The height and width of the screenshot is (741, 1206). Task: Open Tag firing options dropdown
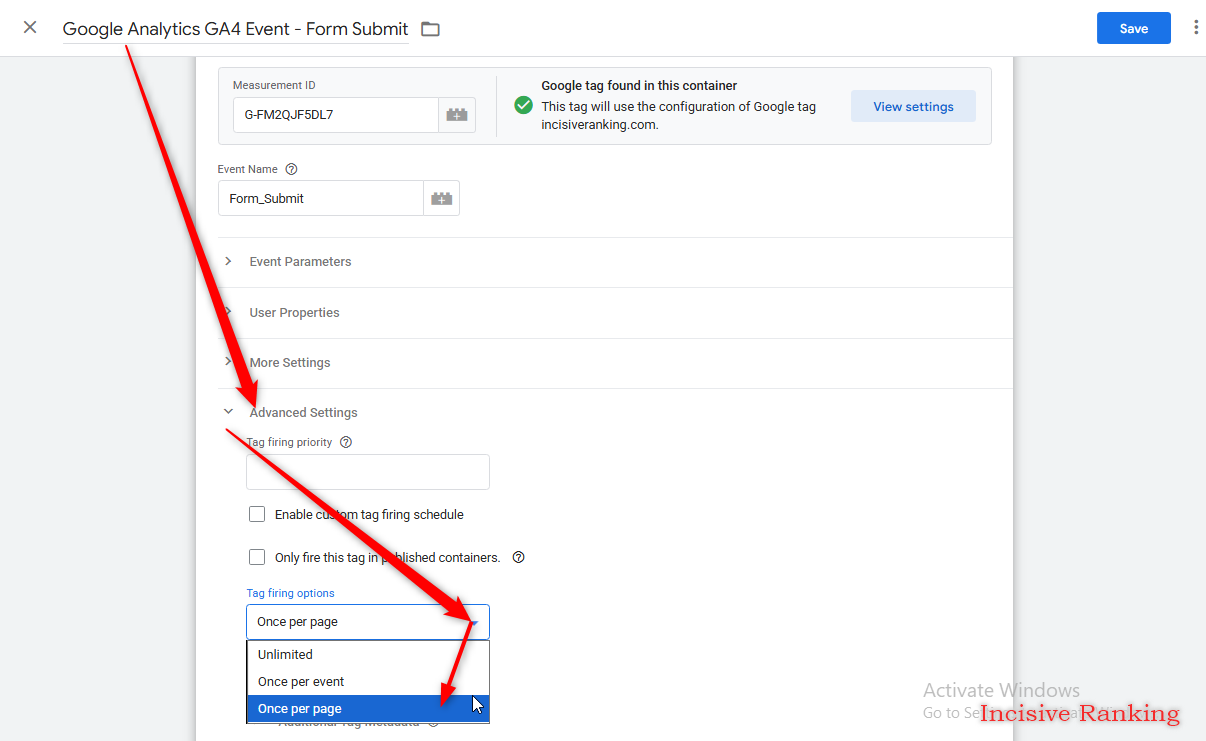368,622
